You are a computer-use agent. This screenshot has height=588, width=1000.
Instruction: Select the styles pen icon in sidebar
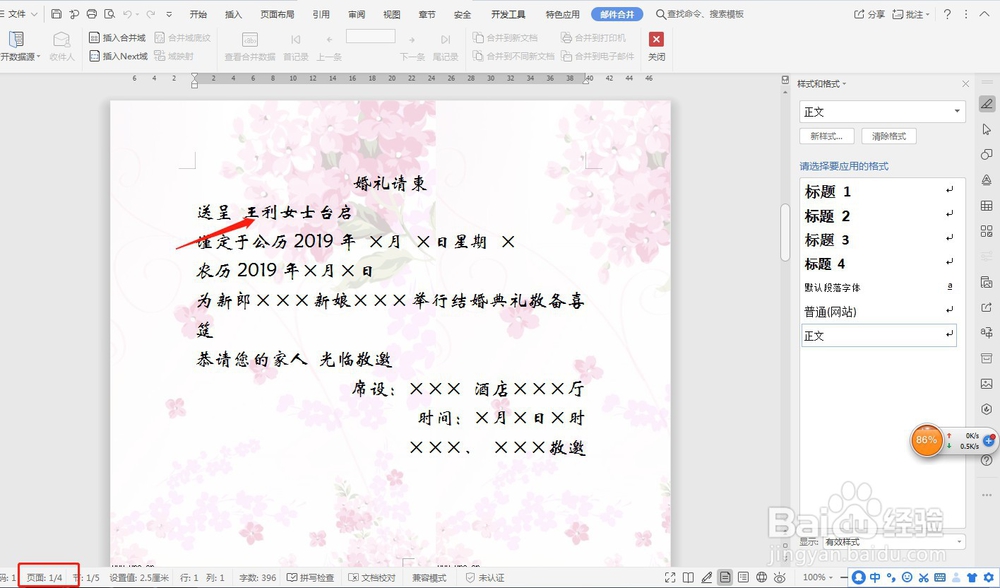(987, 103)
